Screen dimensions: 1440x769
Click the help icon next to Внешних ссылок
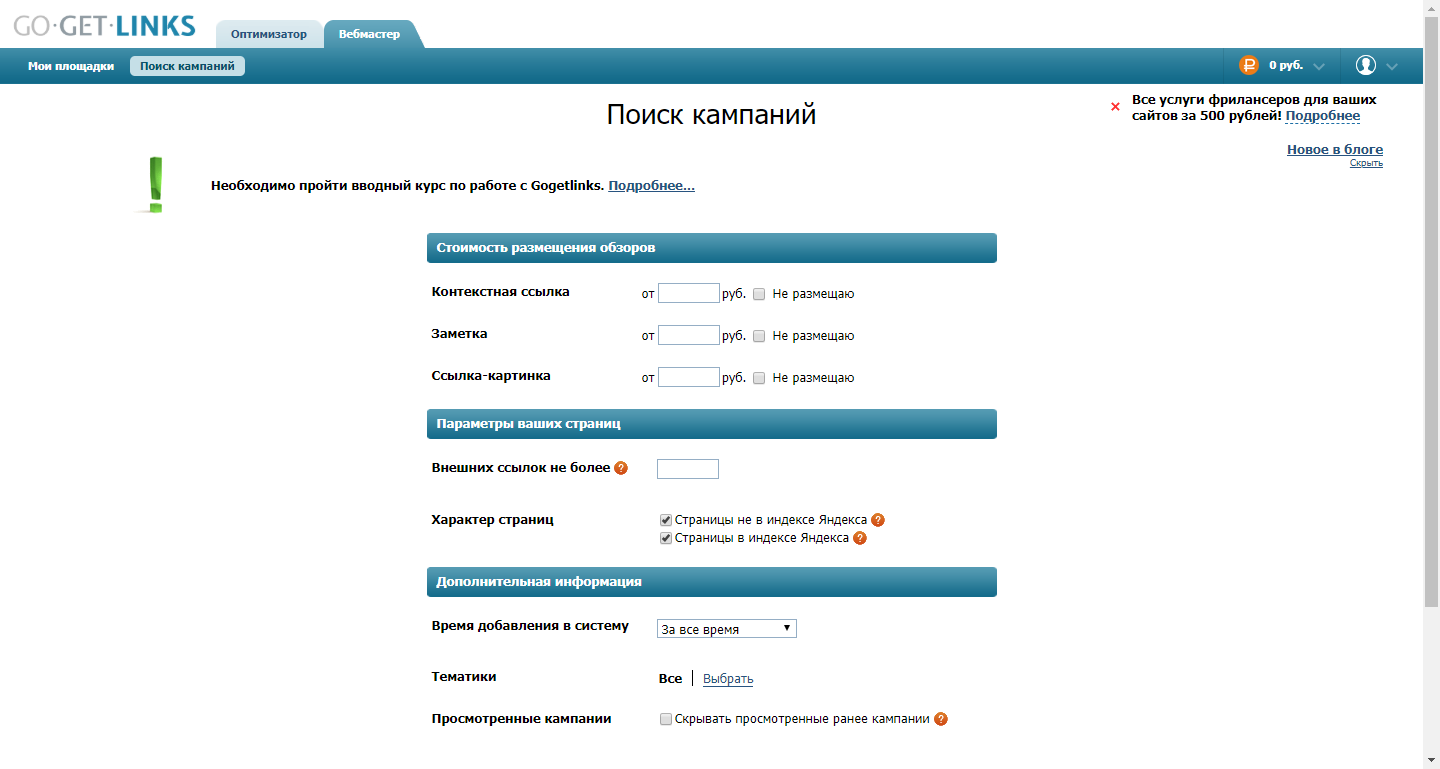[621, 467]
